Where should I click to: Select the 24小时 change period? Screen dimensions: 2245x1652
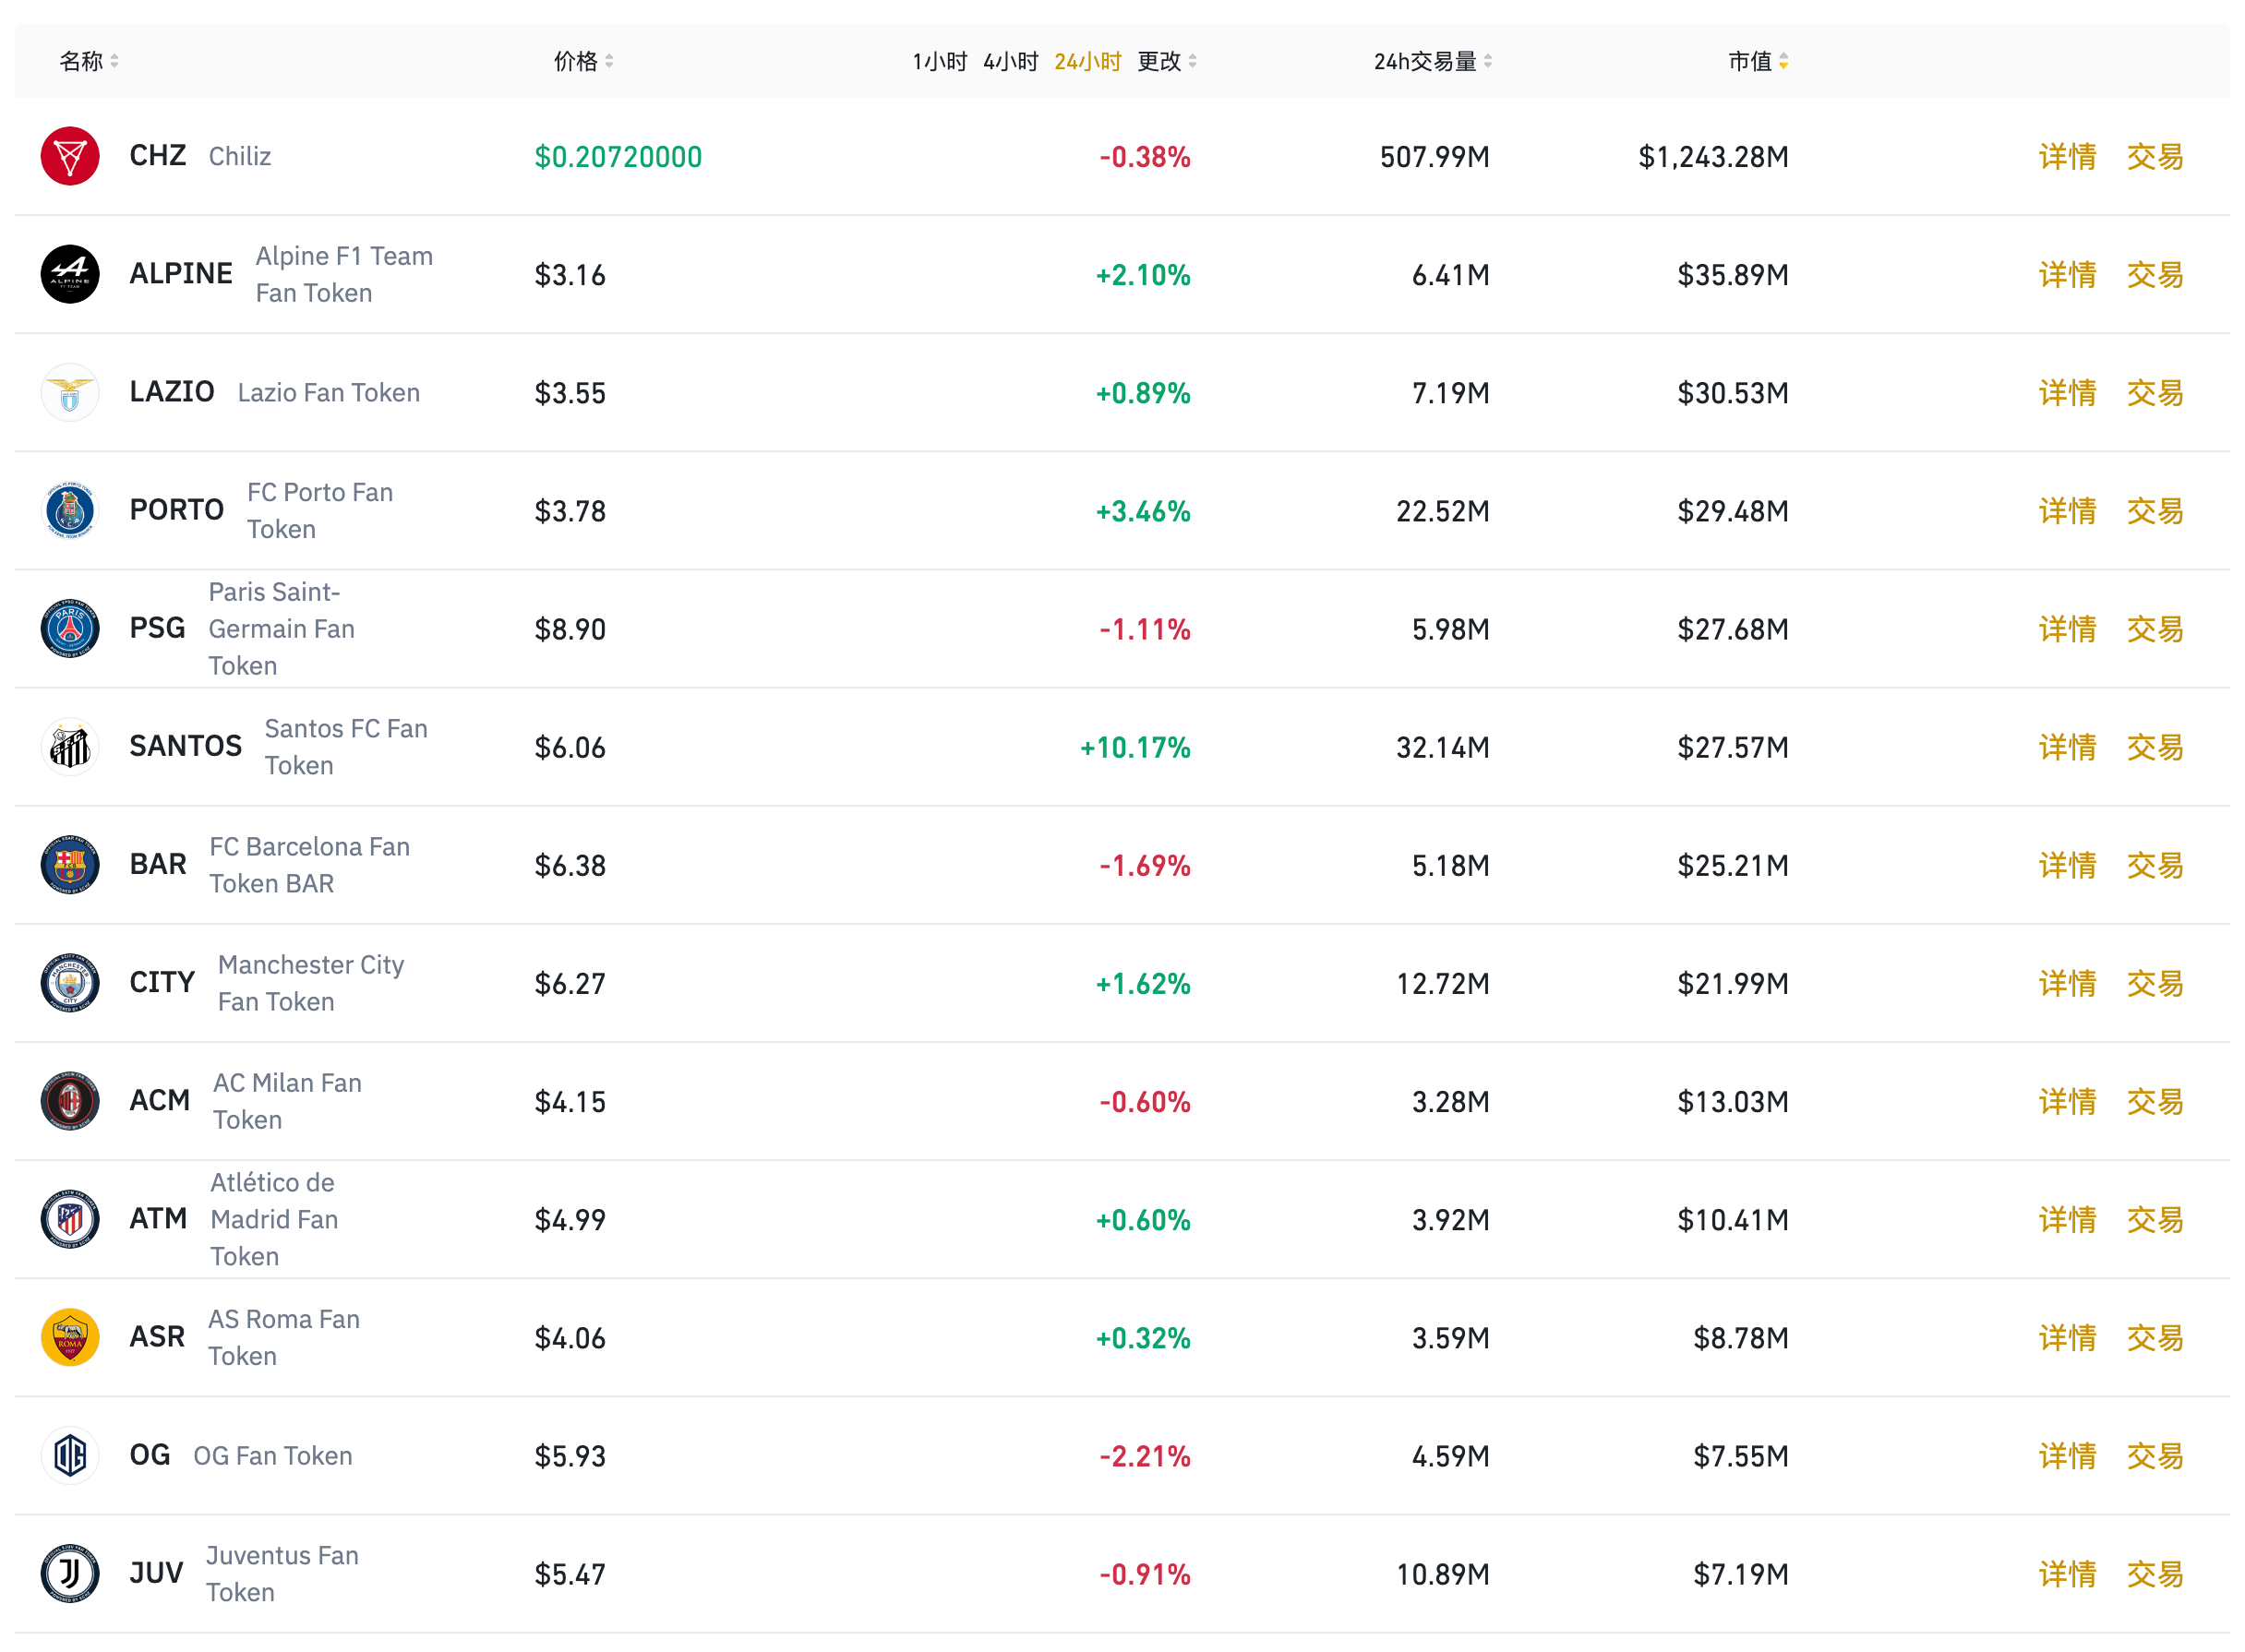pos(1087,61)
